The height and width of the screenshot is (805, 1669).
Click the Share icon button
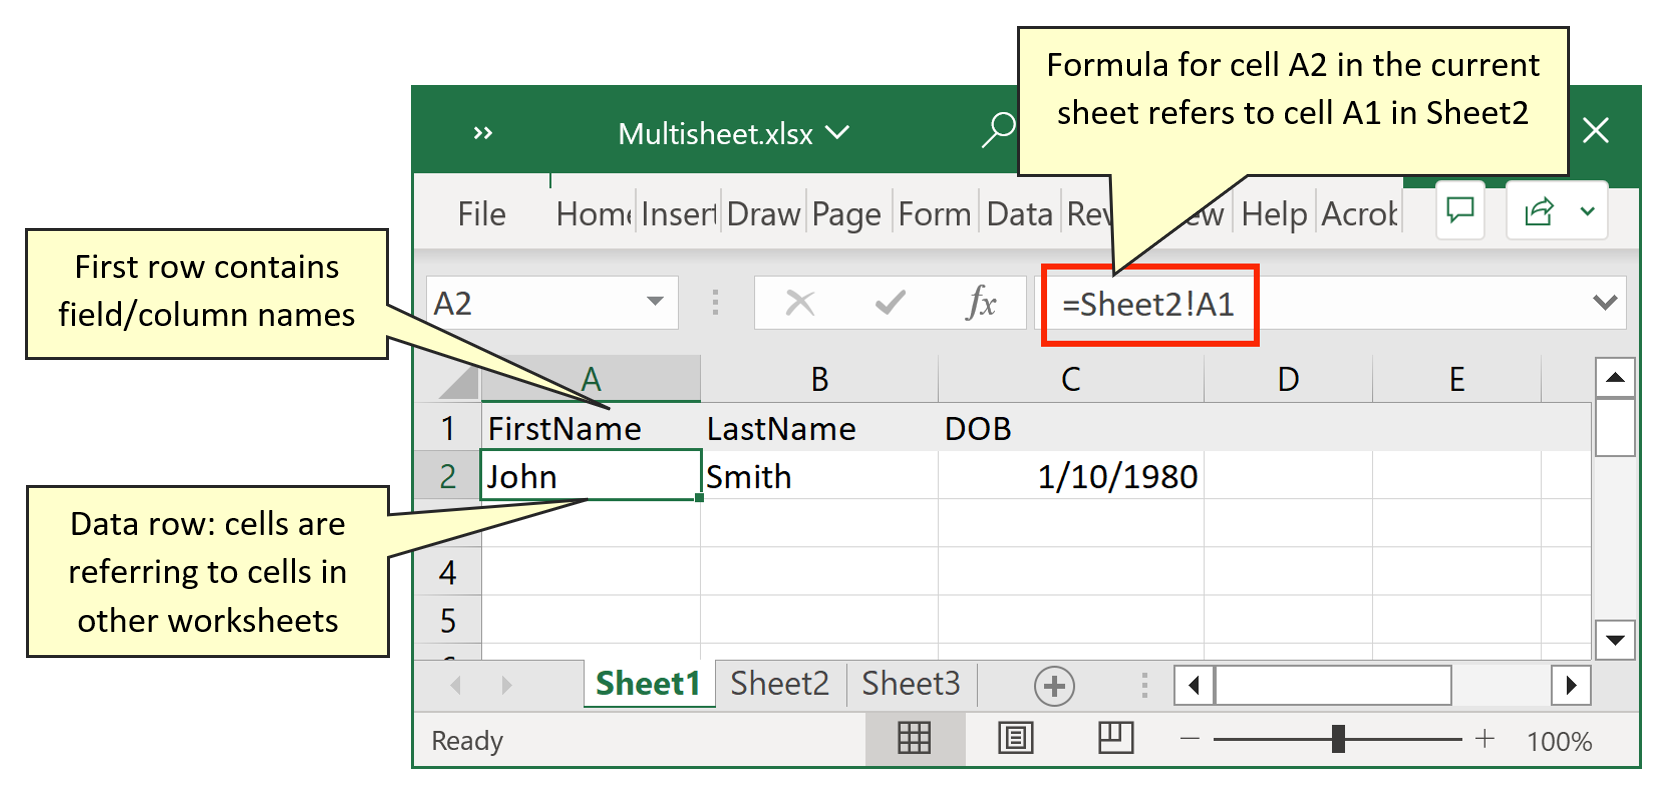[1539, 211]
